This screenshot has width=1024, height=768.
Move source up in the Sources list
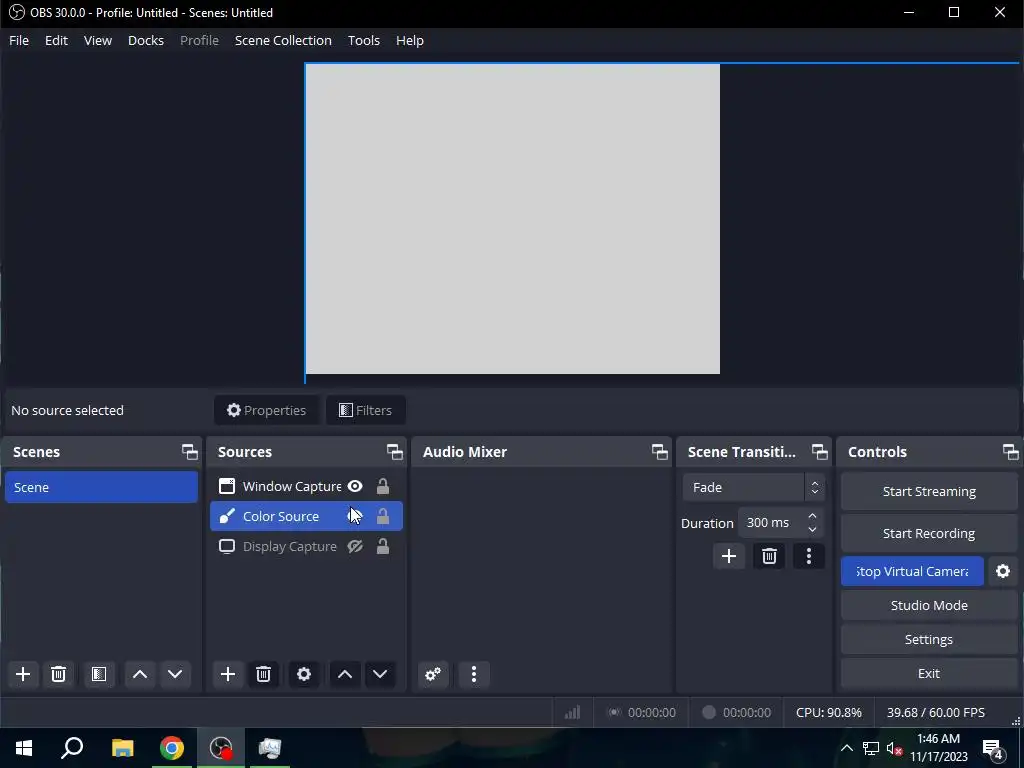tap(345, 674)
